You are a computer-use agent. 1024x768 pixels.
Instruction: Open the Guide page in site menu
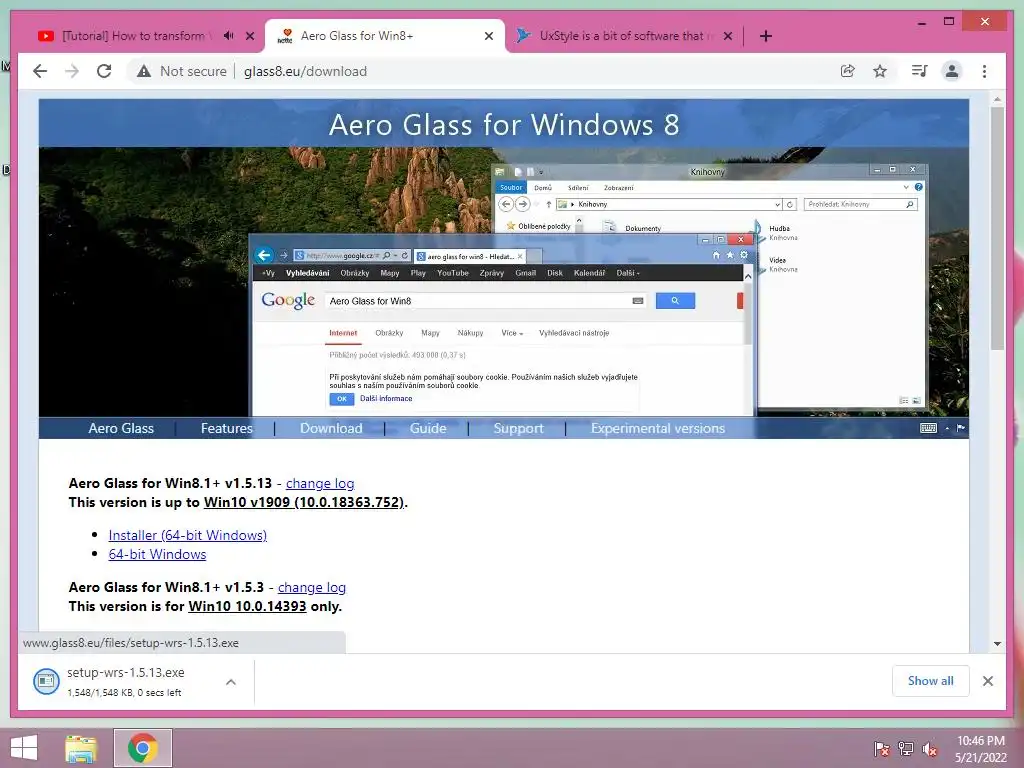point(428,428)
